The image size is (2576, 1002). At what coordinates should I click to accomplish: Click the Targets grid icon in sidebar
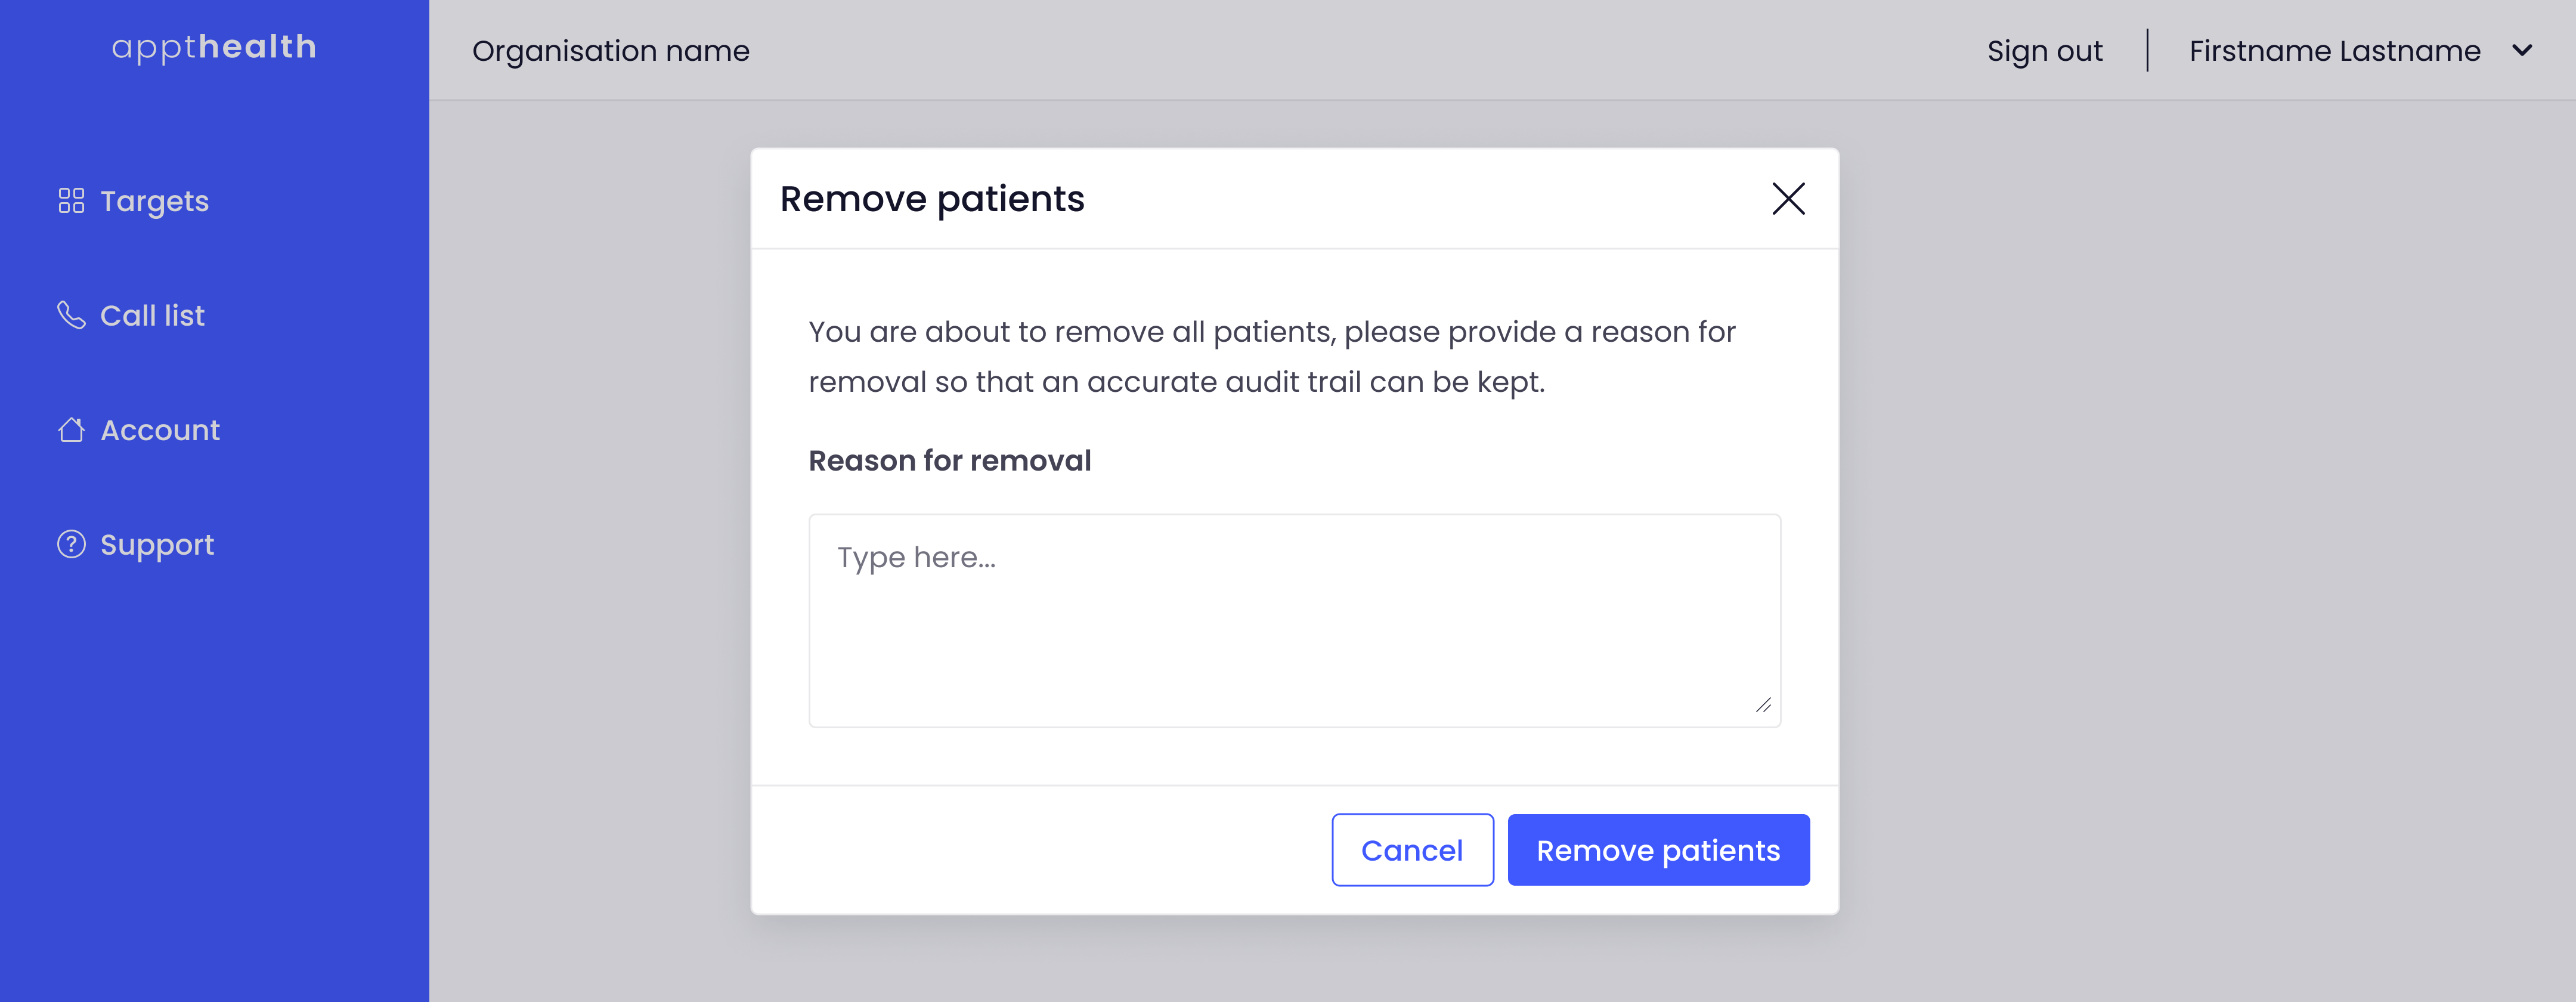[x=71, y=201]
